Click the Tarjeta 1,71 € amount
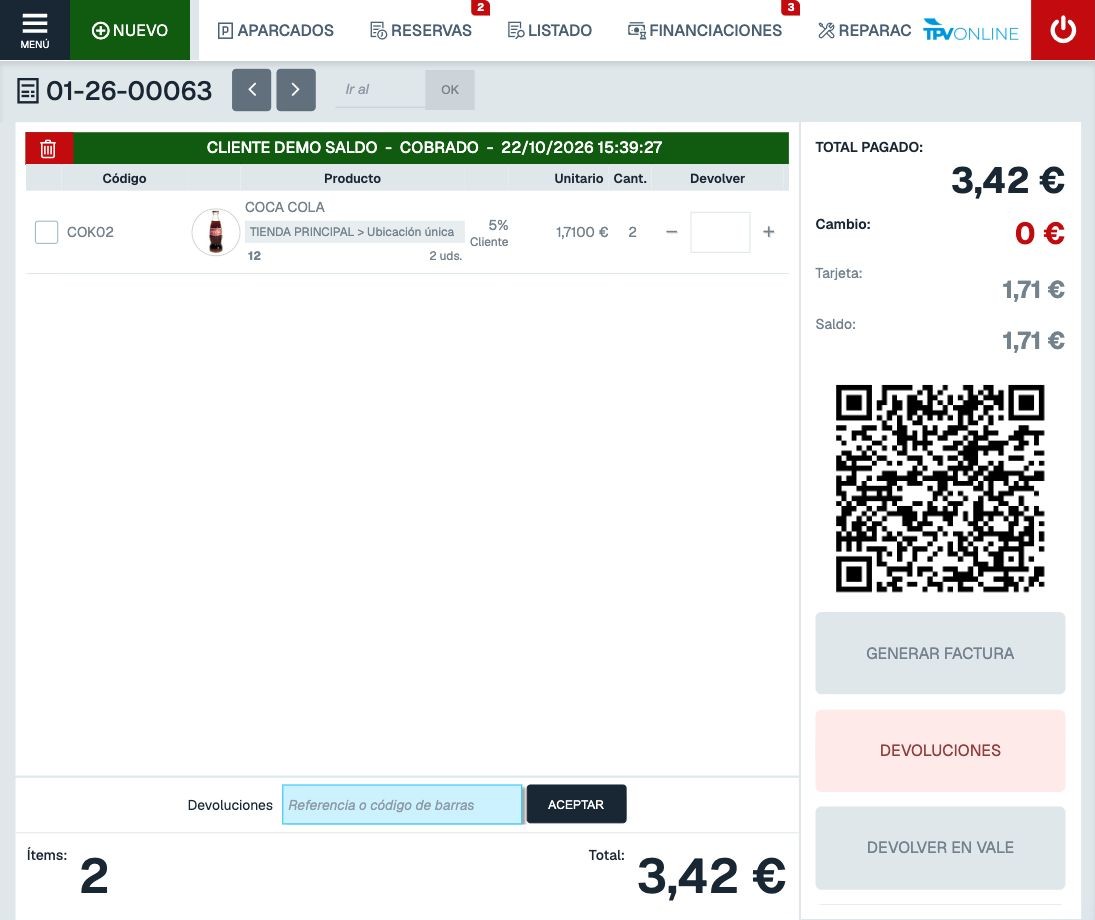The width and height of the screenshot is (1095, 920). [1033, 289]
